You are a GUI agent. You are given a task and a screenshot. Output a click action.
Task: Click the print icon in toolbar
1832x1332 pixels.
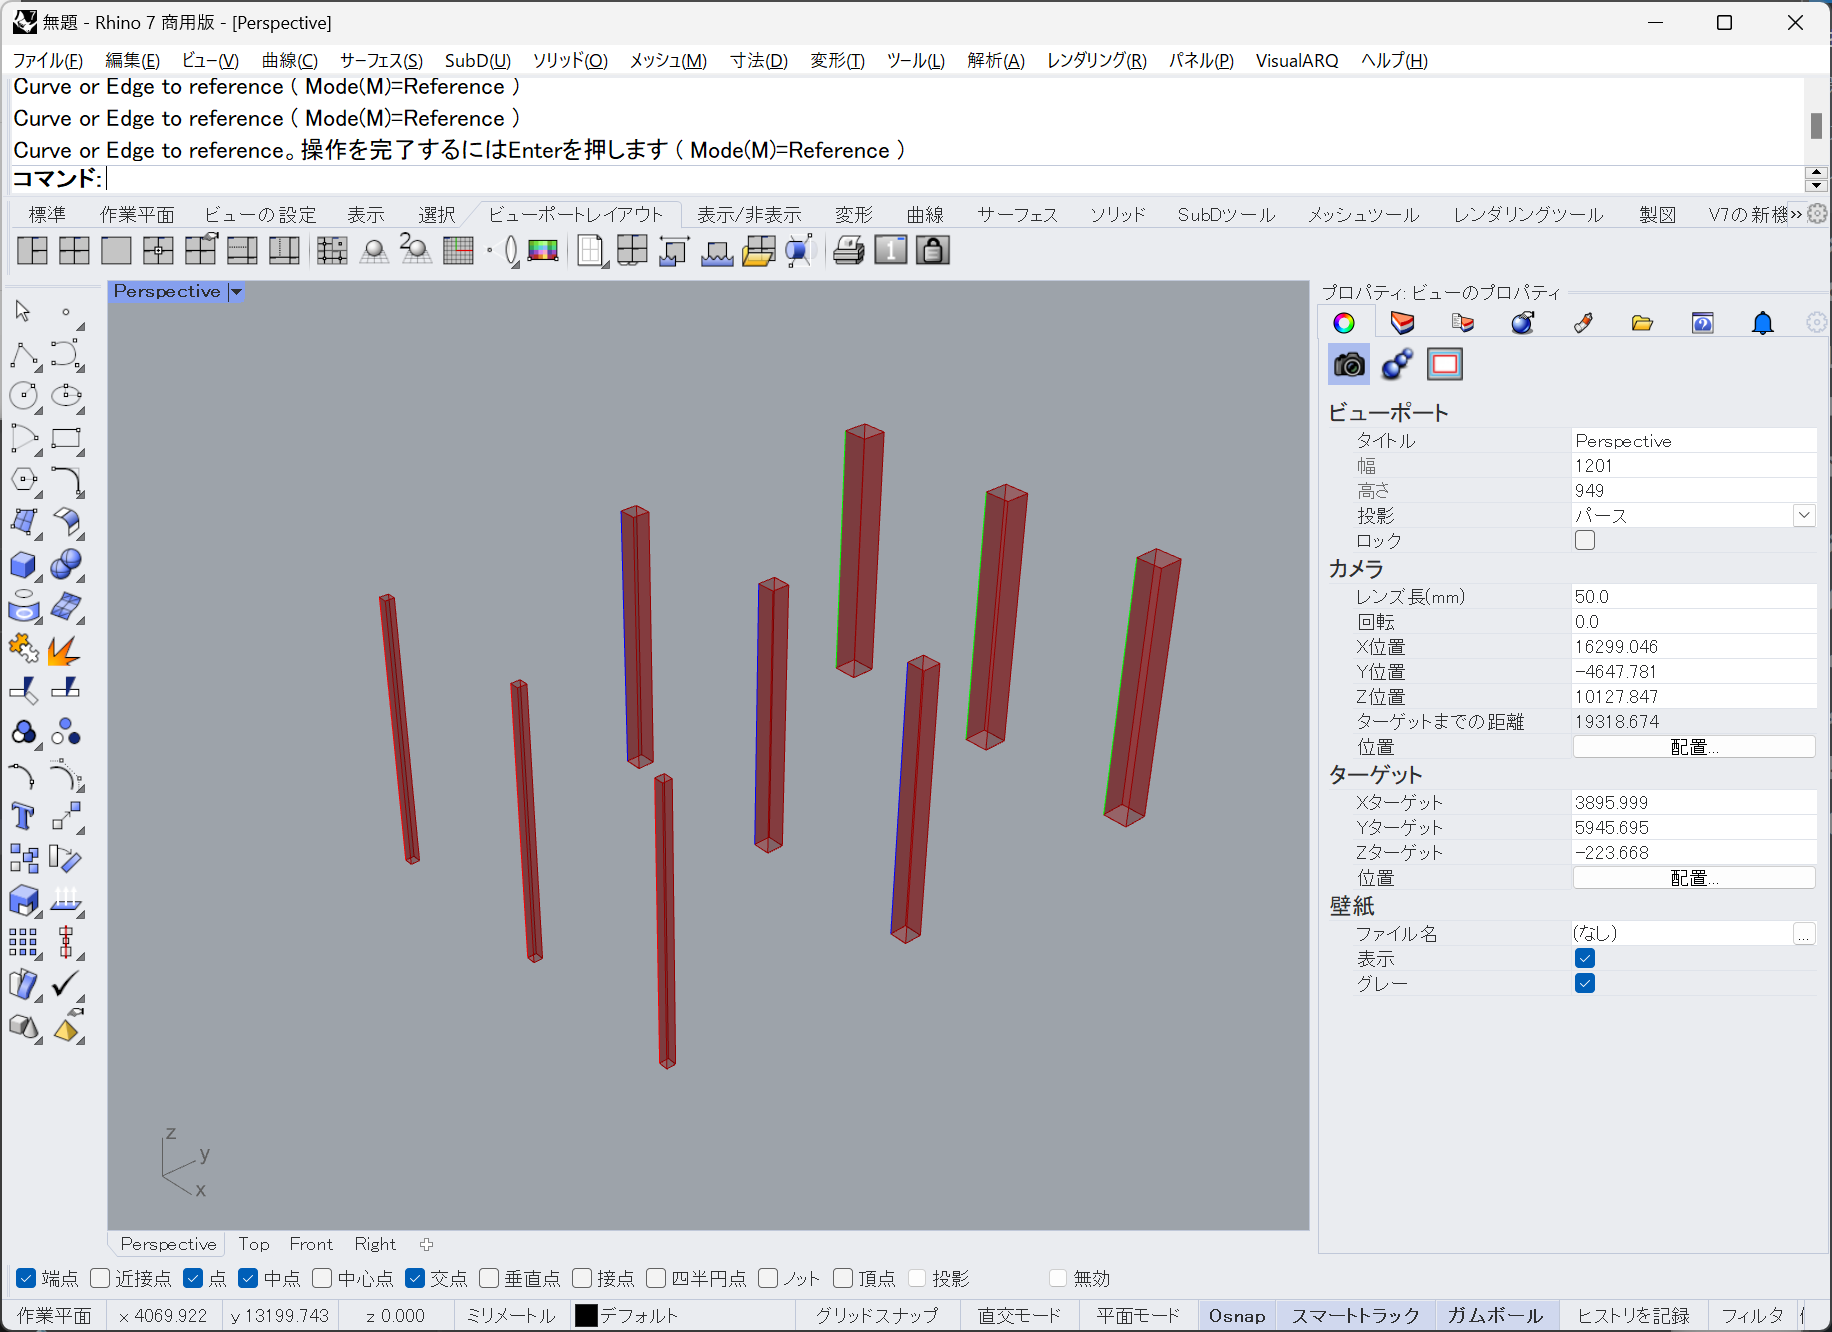(x=848, y=251)
